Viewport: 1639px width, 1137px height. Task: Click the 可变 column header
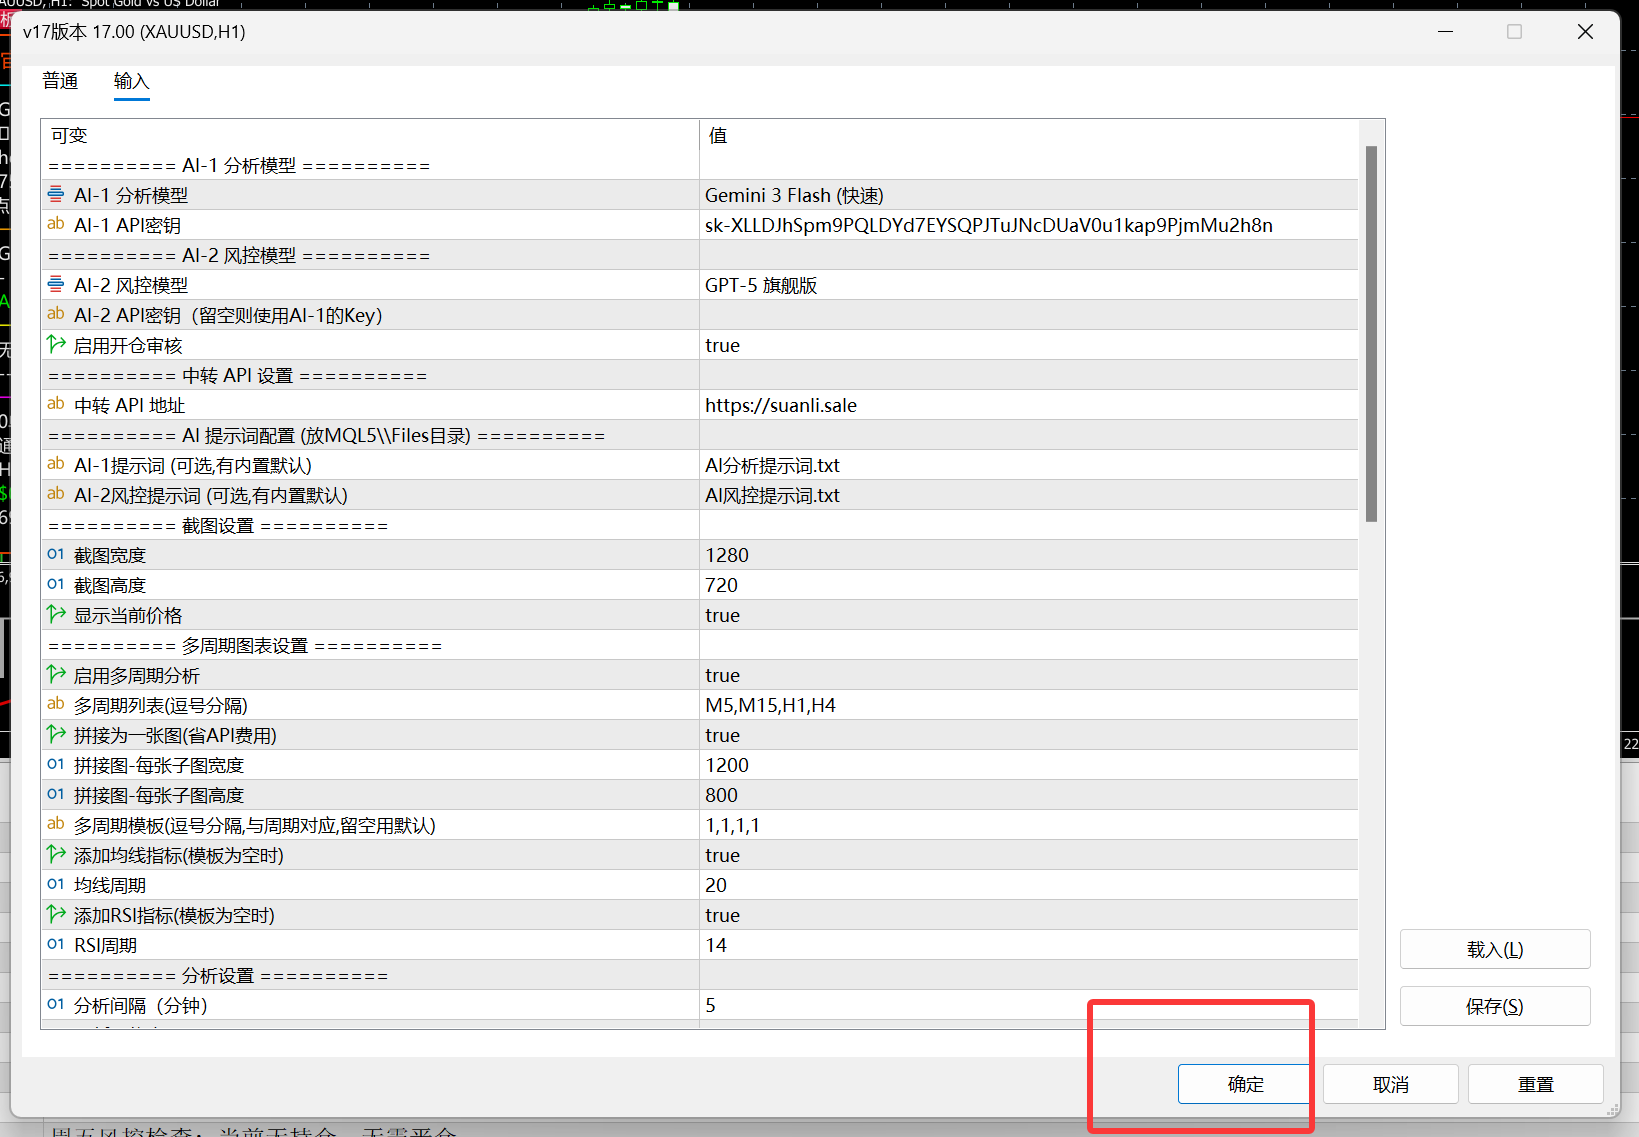[x=69, y=135]
